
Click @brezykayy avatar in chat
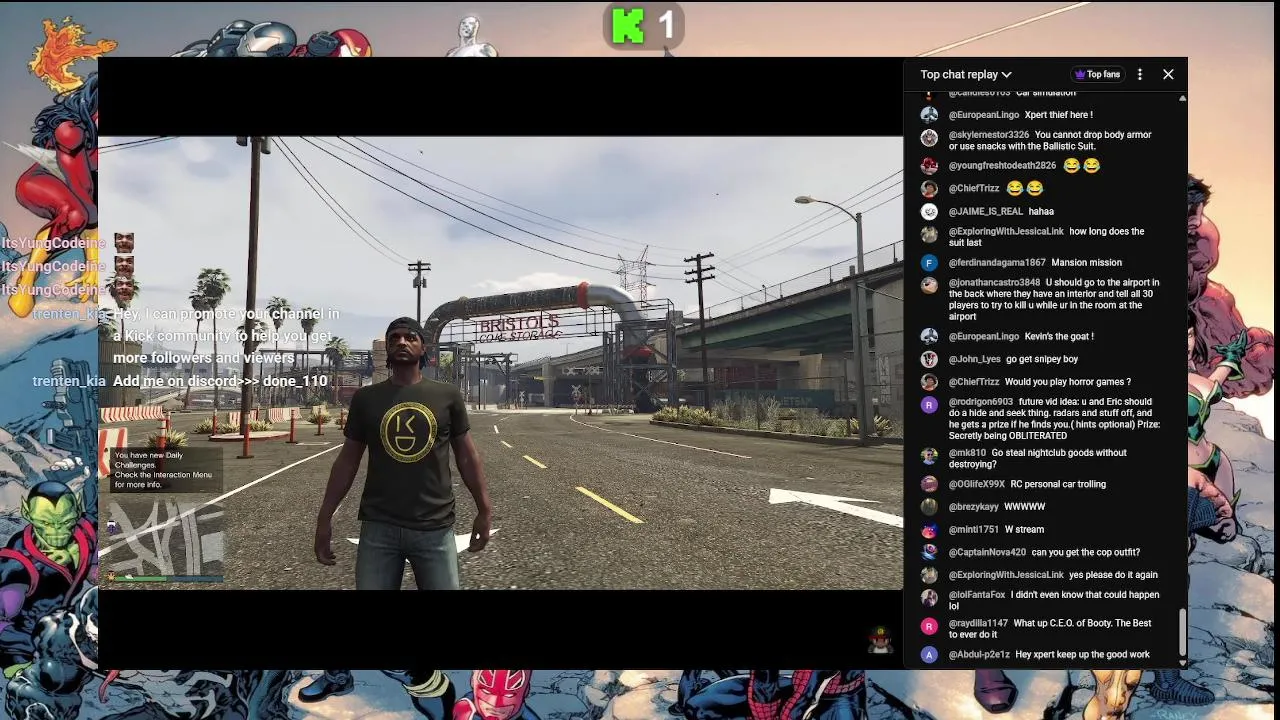click(929, 507)
